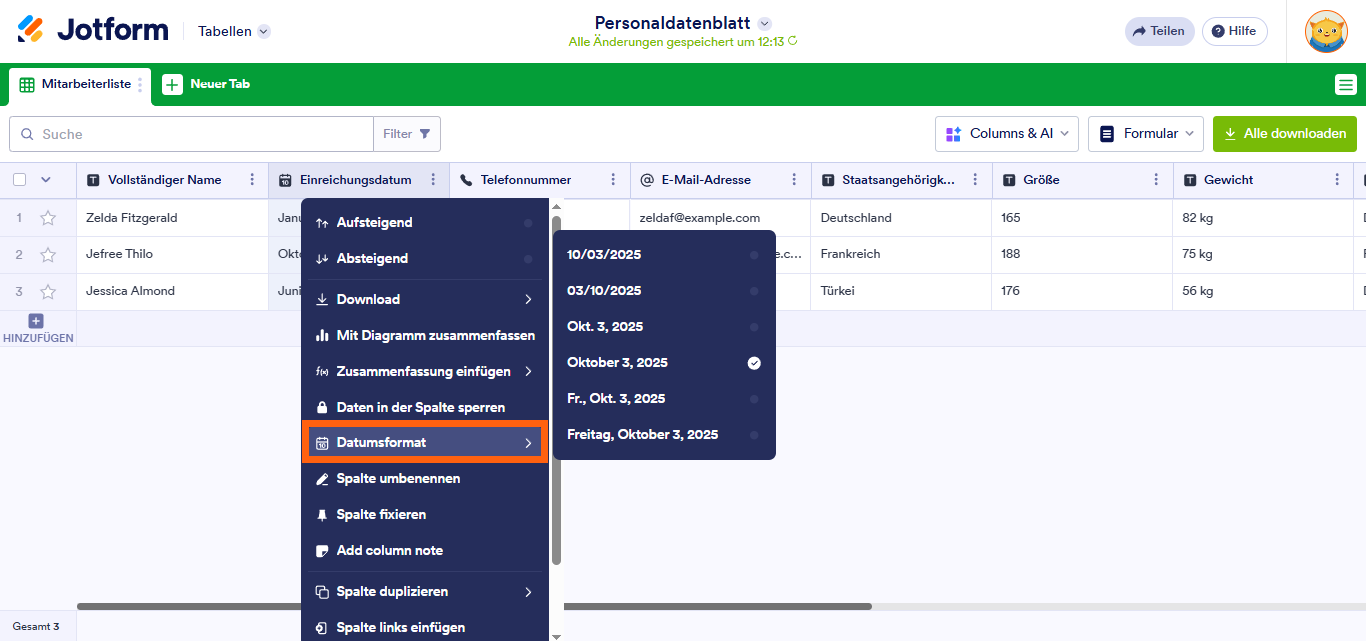The height and width of the screenshot is (641, 1366).
Task: Click the Alle downloaden button
Action: point(1285,133)
